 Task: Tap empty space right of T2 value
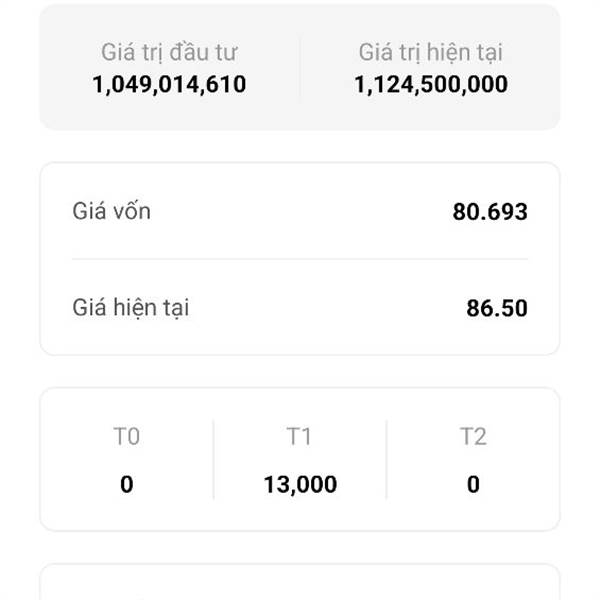coord(525,485)
